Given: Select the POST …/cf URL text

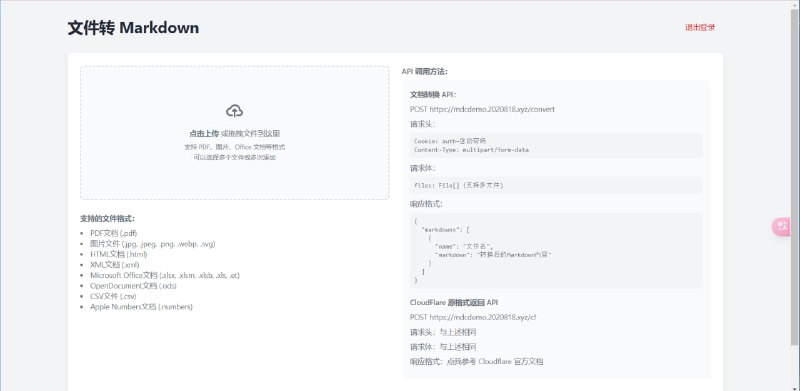Looking at the screenshot, I should (x=473, y=317).
